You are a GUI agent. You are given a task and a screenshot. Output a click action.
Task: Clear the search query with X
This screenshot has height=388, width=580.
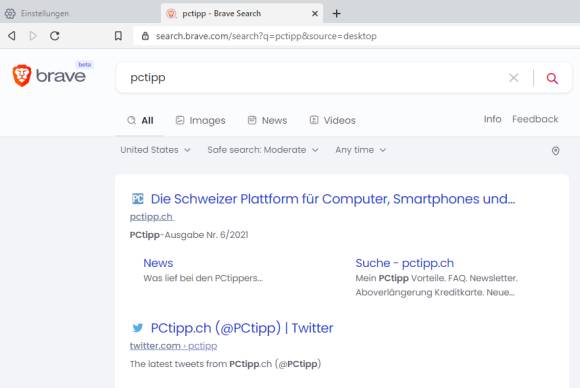513,78
